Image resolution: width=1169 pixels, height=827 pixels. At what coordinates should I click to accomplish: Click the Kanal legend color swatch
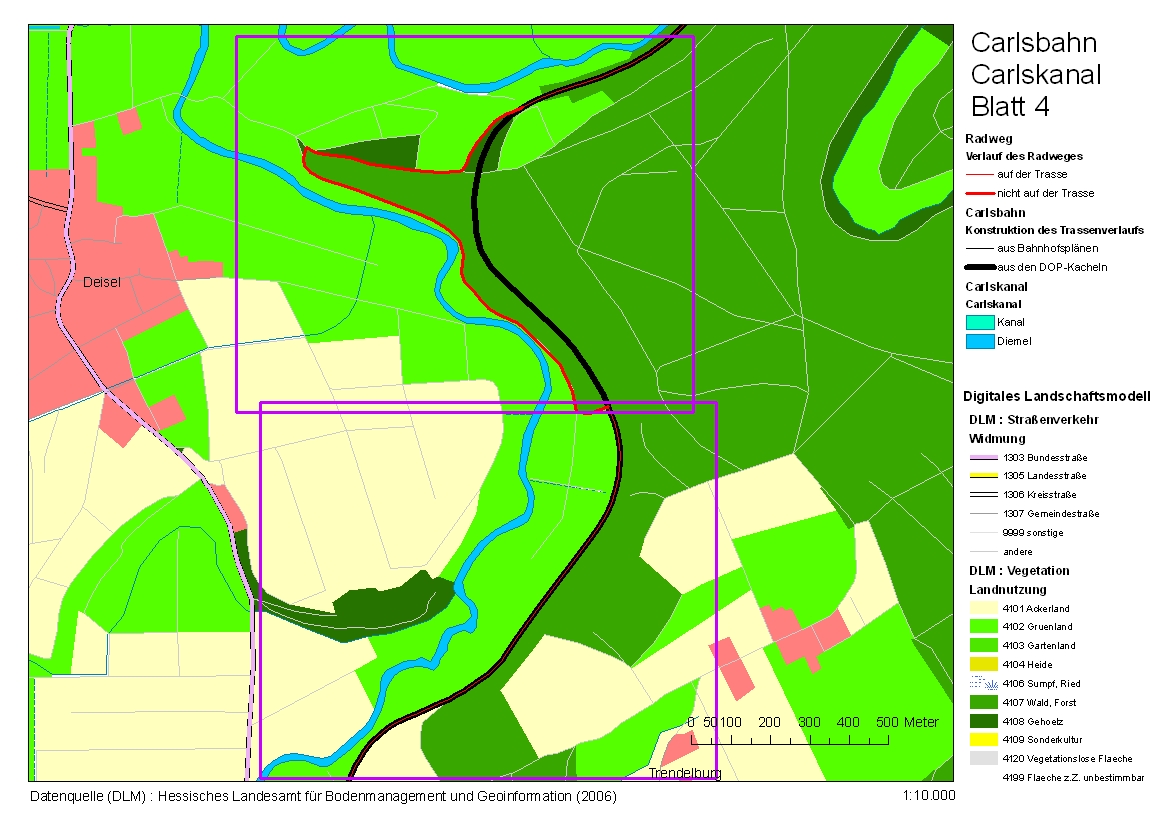coord(980,322)
